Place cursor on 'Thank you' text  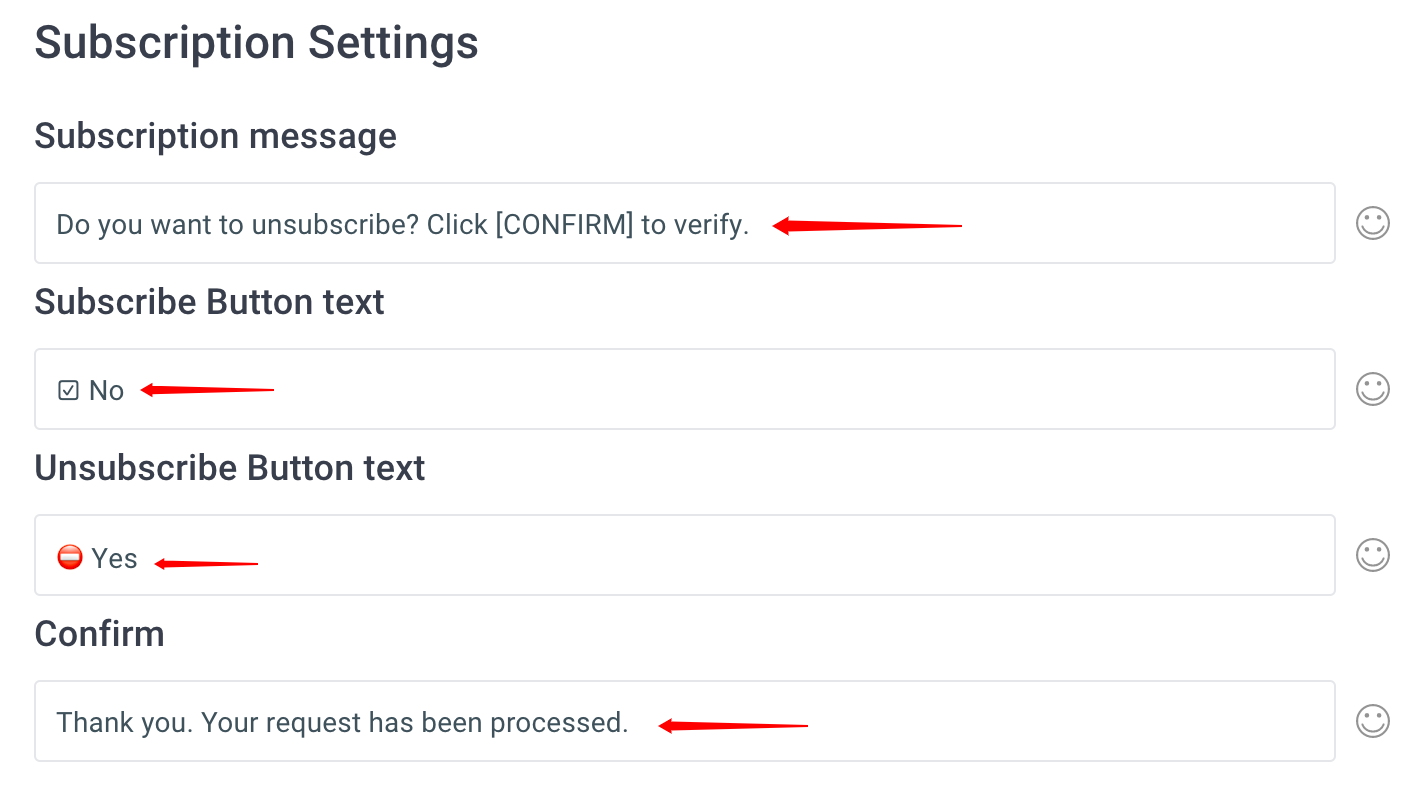coord(125,723)
